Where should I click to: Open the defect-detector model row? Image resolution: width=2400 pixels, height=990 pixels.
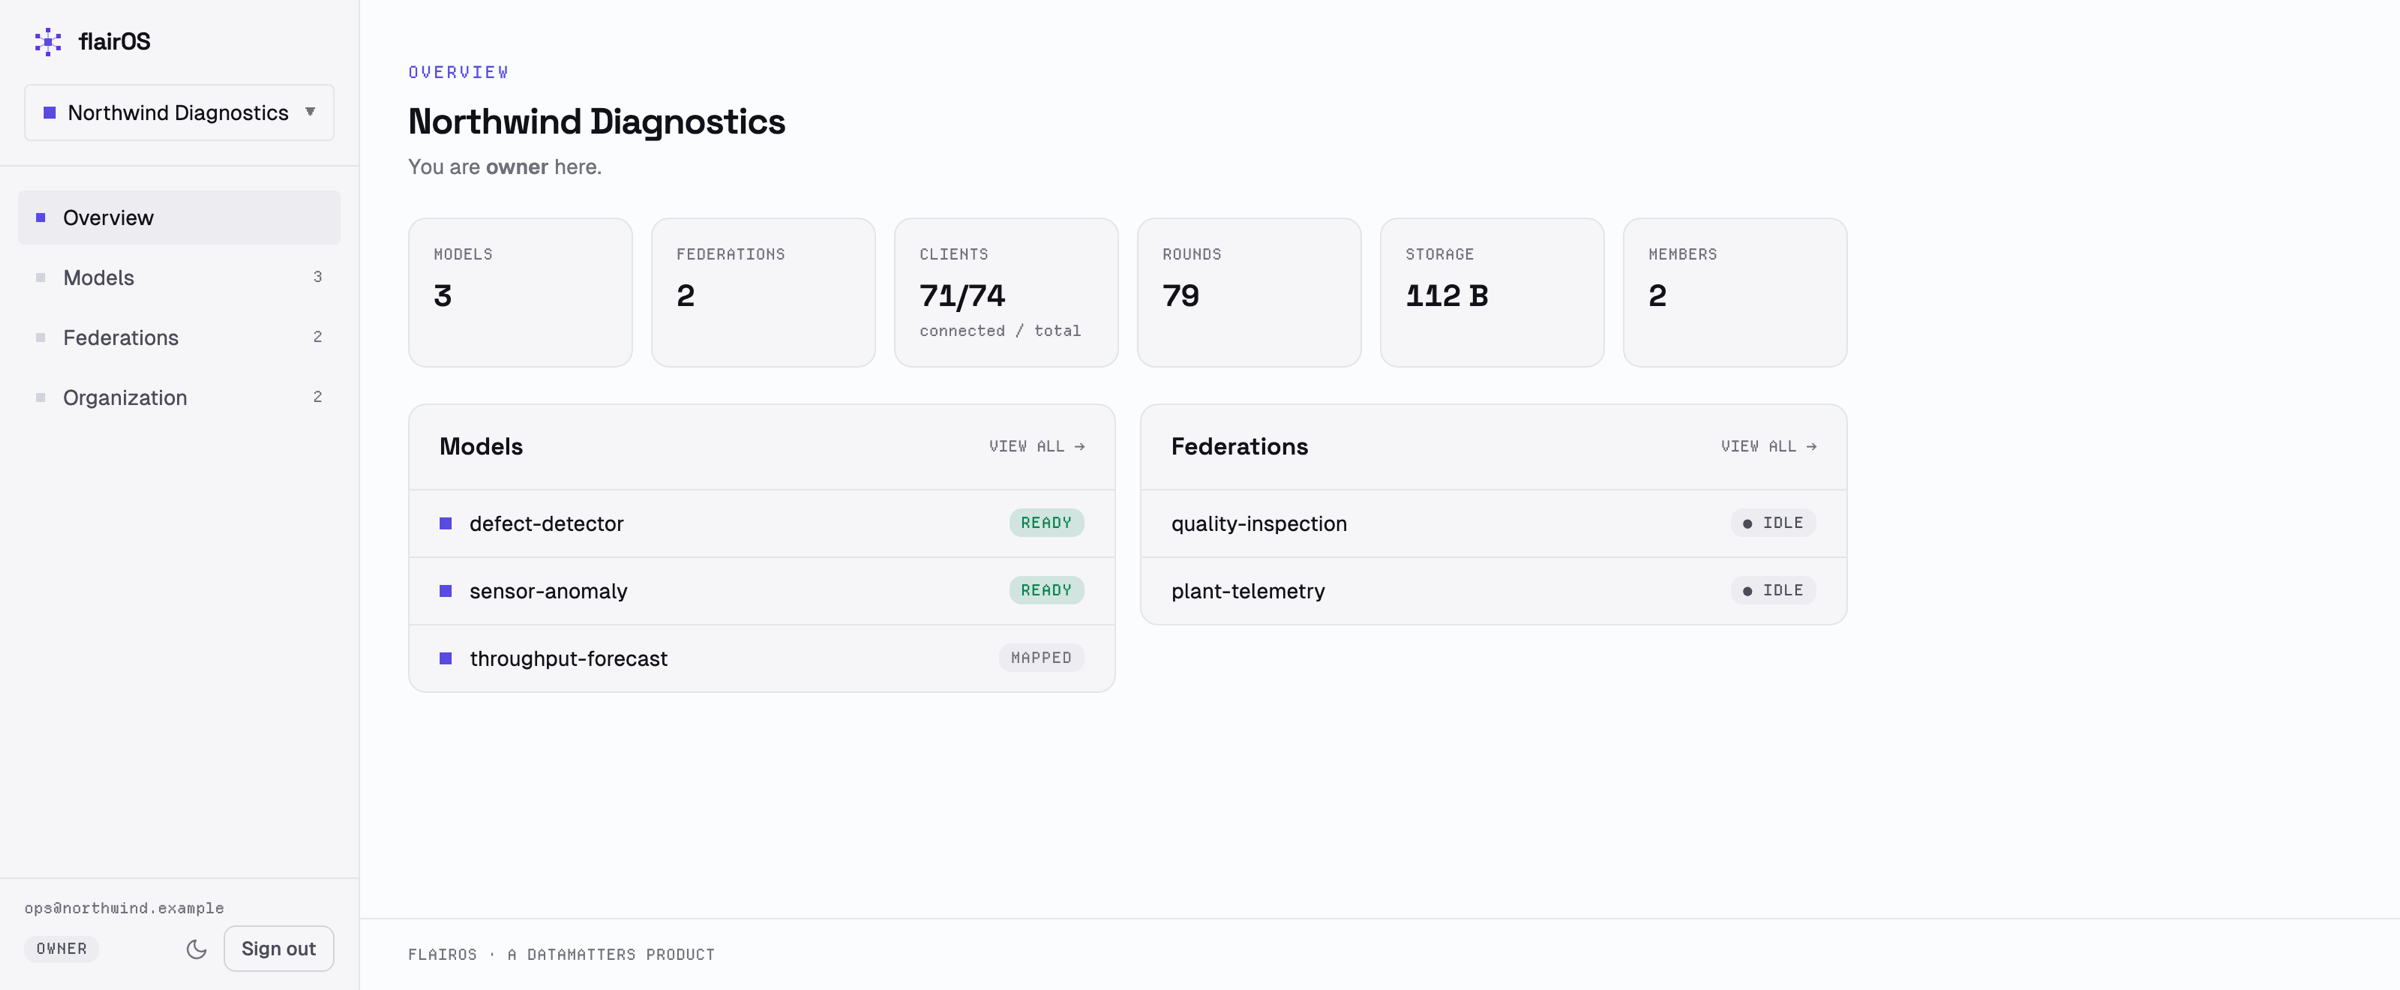point(762,524)
